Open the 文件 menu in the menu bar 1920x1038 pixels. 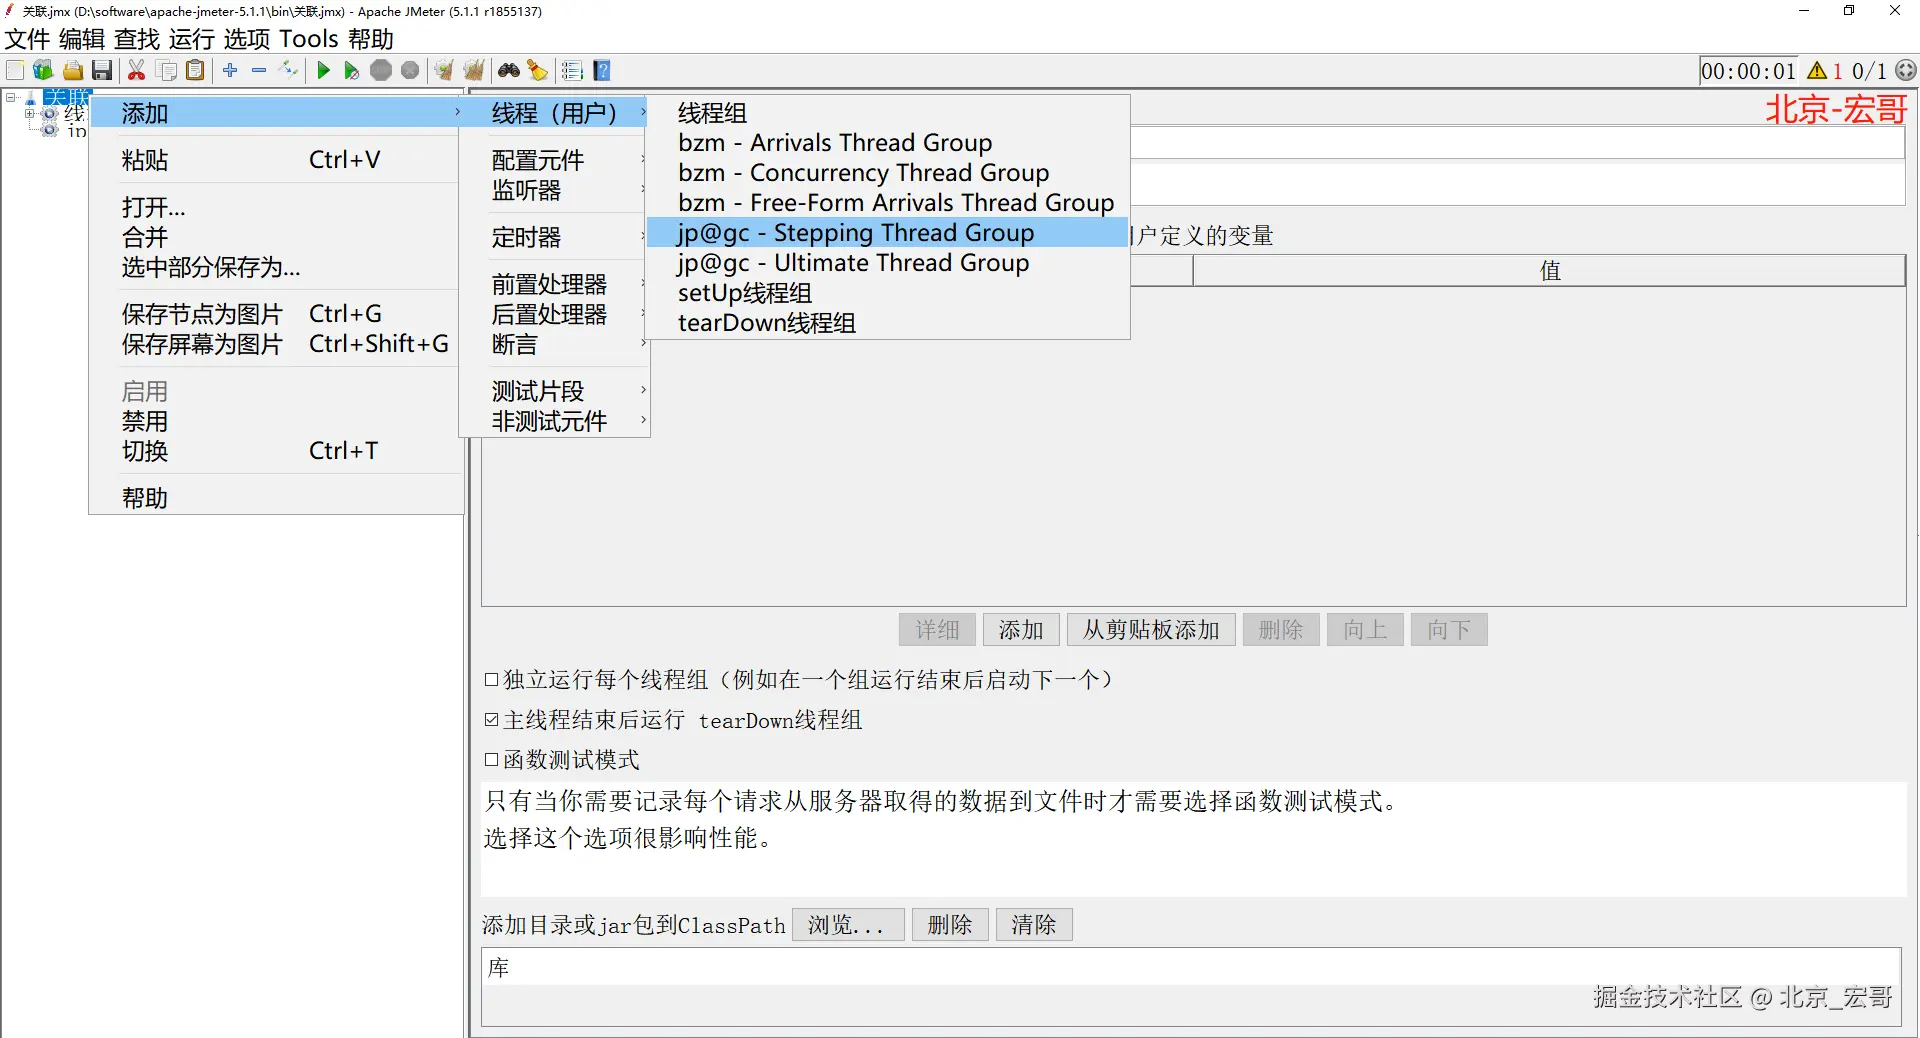click(27, 39)
